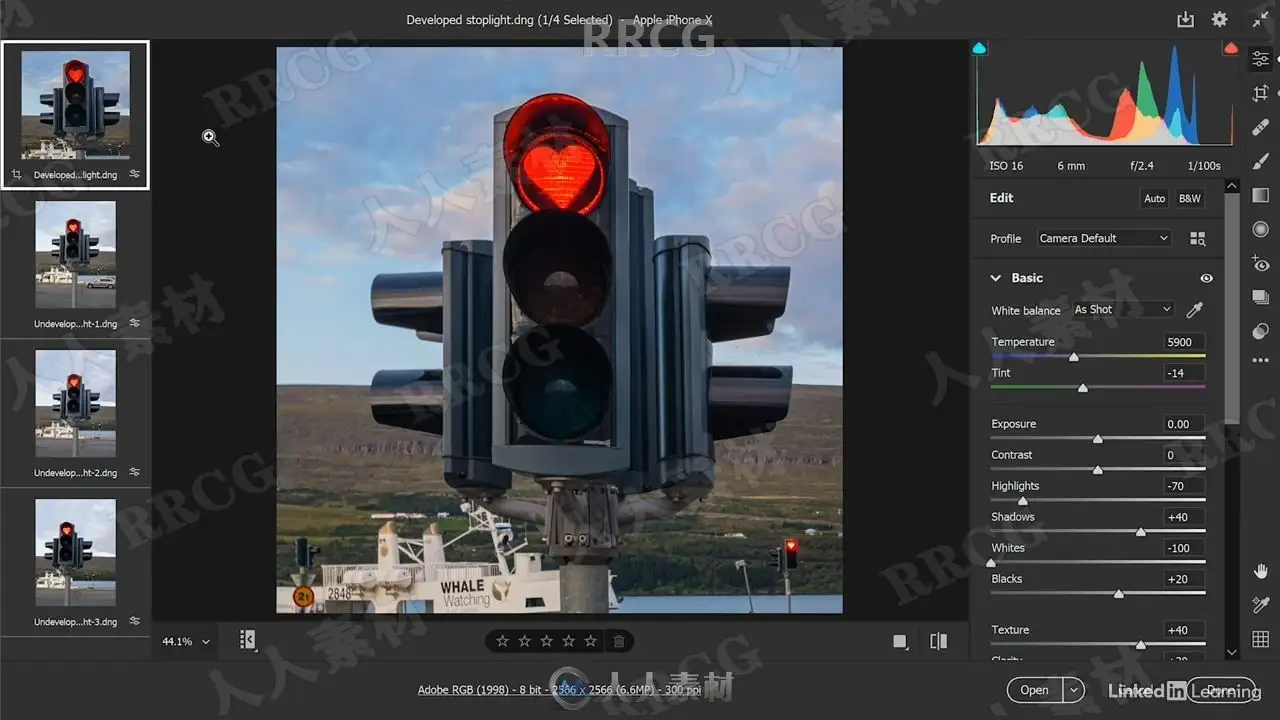Select the Developed stoplight thumbnail
The height and width of the screenshot is (720, 1280).
click(75, 106)
